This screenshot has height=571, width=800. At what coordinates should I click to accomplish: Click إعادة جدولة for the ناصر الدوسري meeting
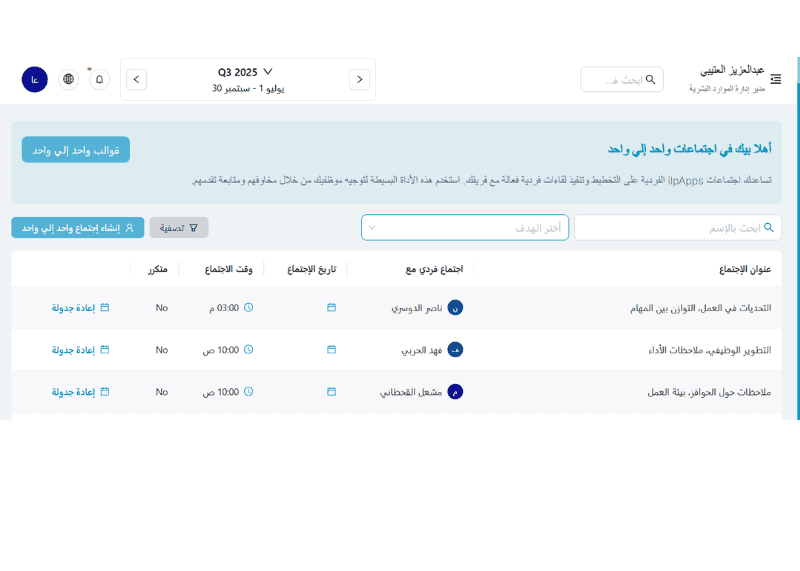pos(80,308)
